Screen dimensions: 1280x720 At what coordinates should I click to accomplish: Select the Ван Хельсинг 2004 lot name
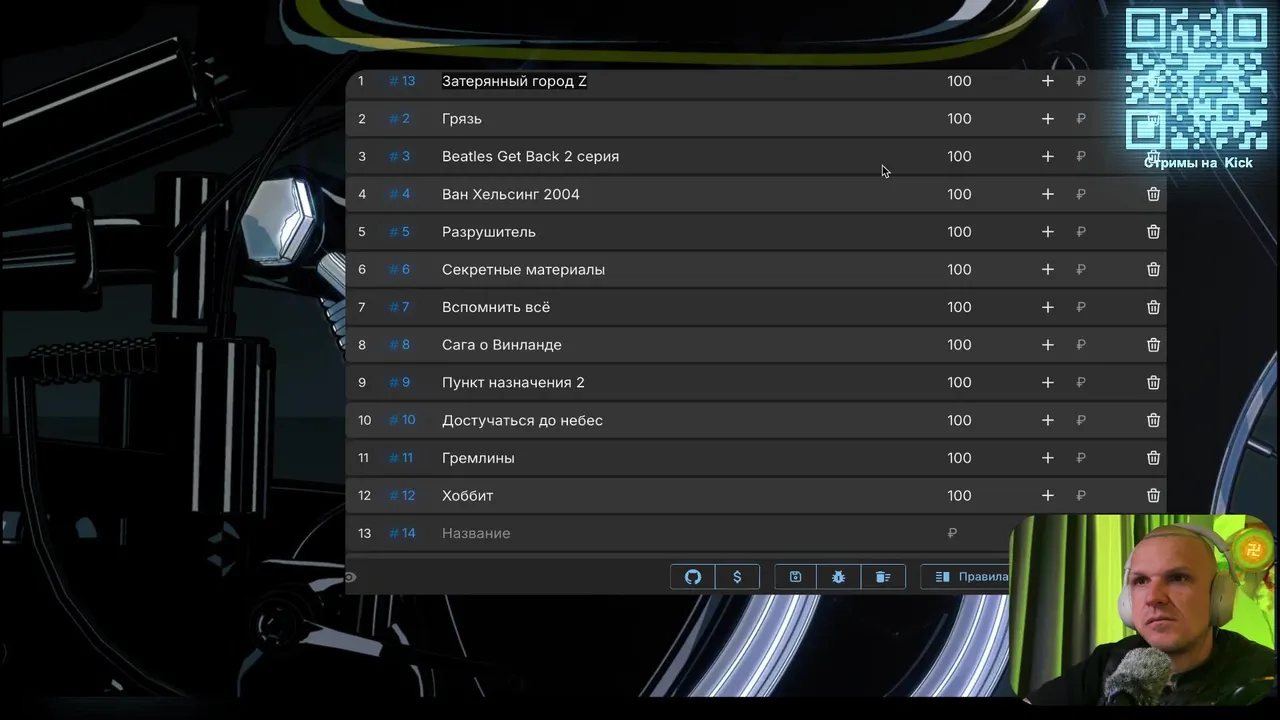coord(511,194)
